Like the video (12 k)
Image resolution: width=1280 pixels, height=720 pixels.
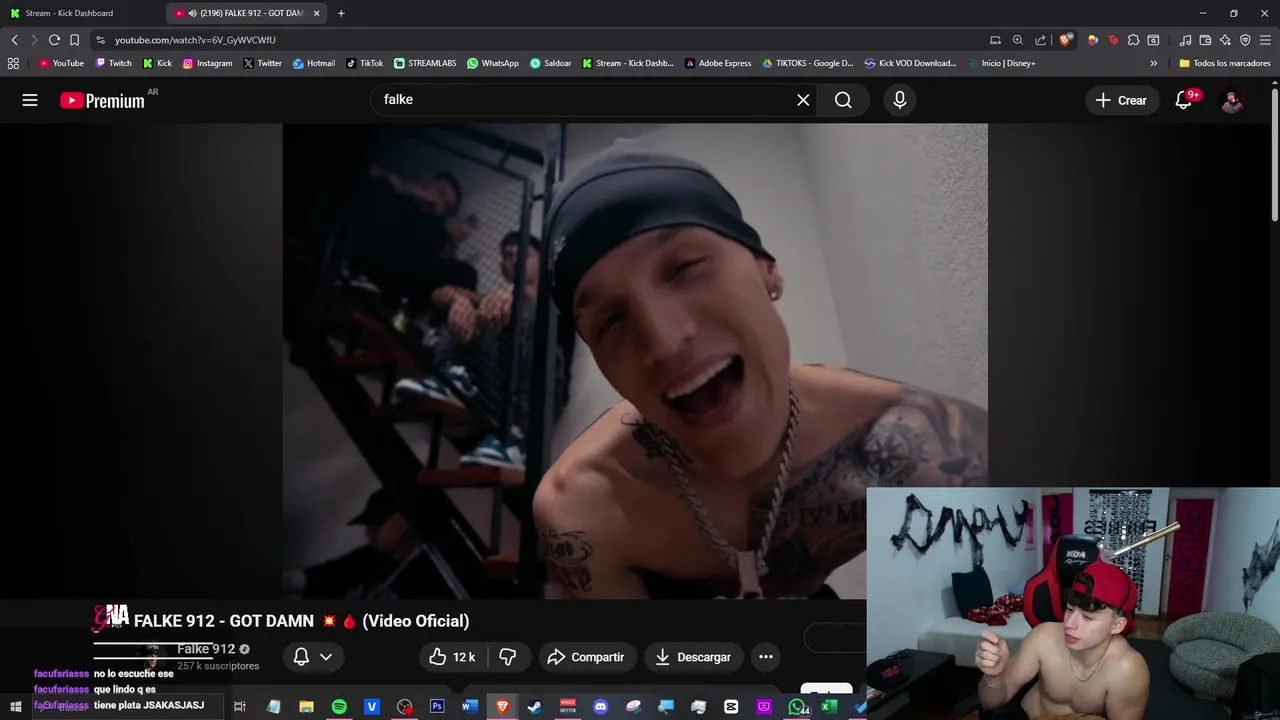coord(452,657)
